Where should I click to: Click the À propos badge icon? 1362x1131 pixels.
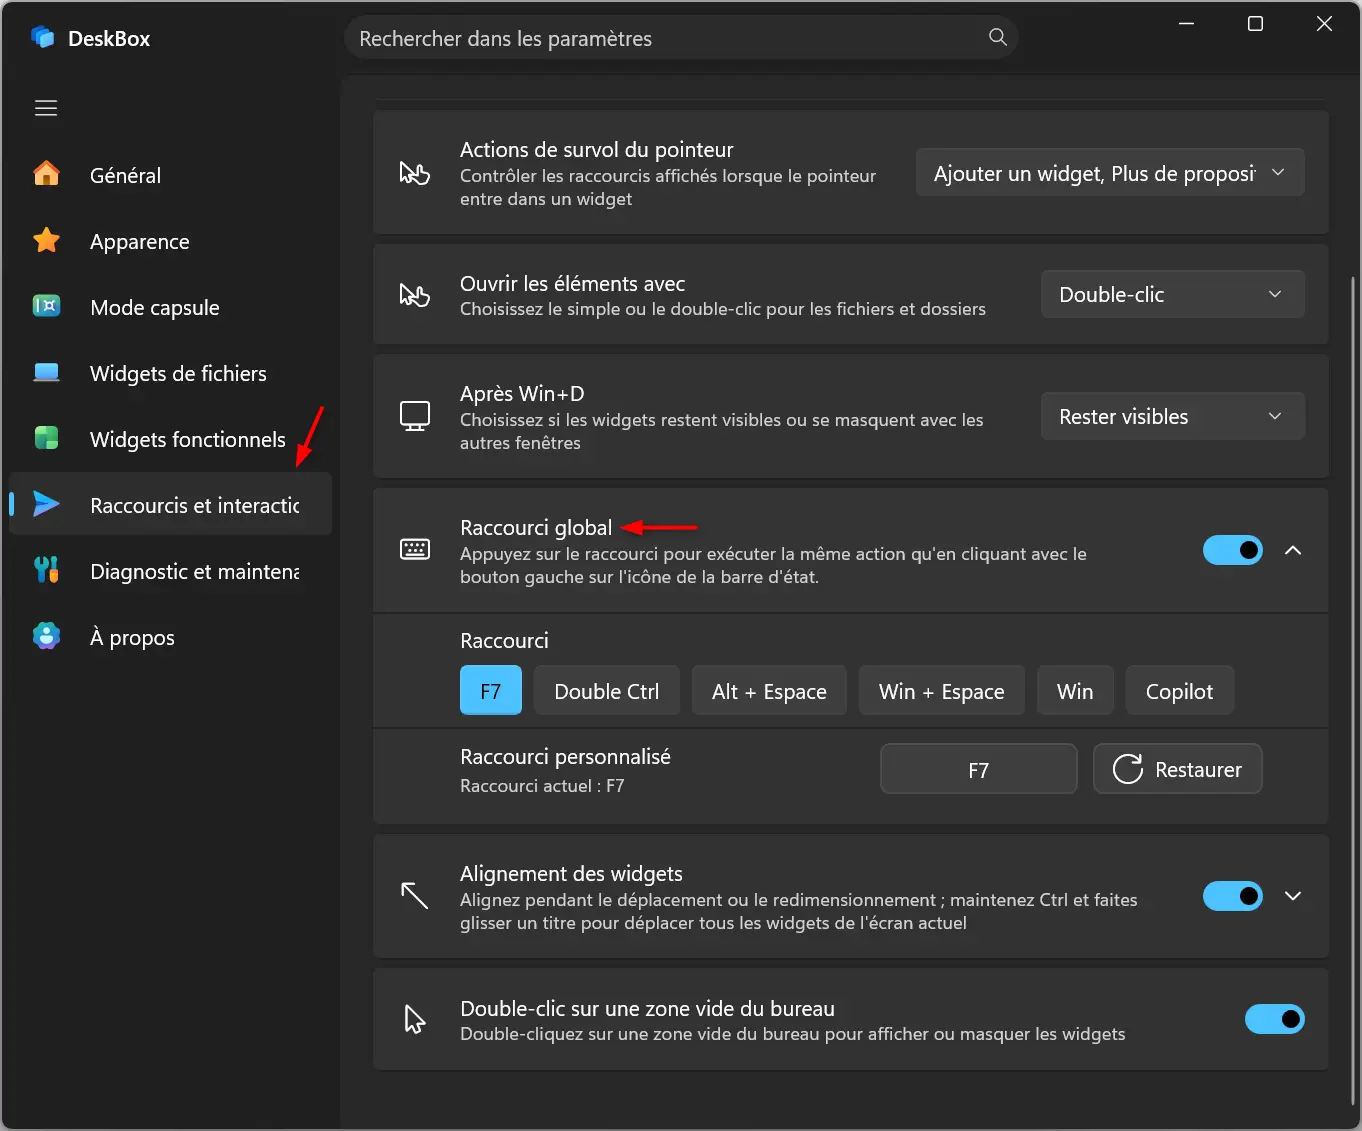tap(46, 636)
